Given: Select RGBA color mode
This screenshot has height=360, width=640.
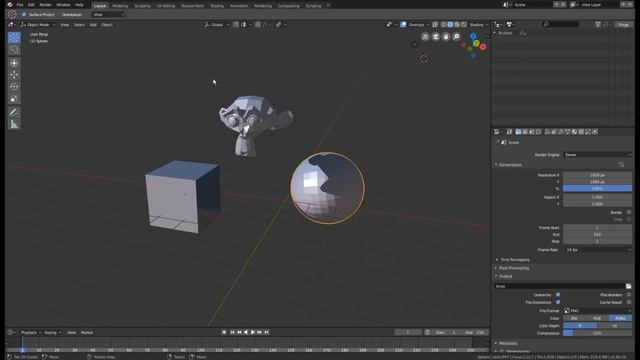Looking at the screenshot, I should click(620, 318).
